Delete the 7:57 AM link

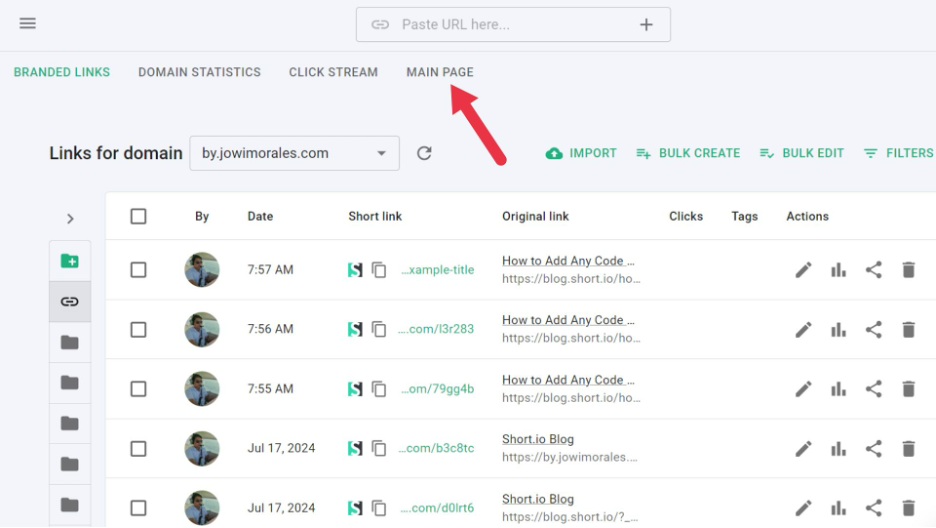909,270
